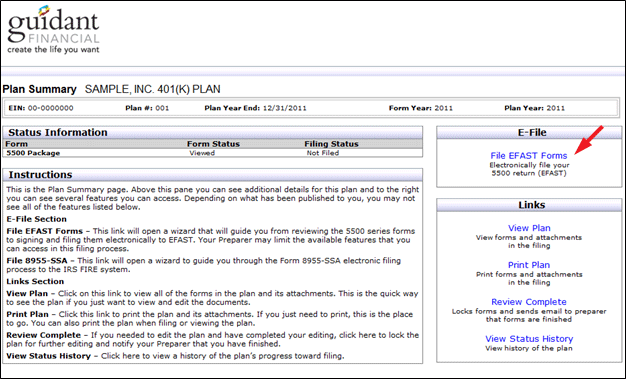Click the 5500 Package form row
This screenshot has height=379, width=626.
tap(212, 153)
